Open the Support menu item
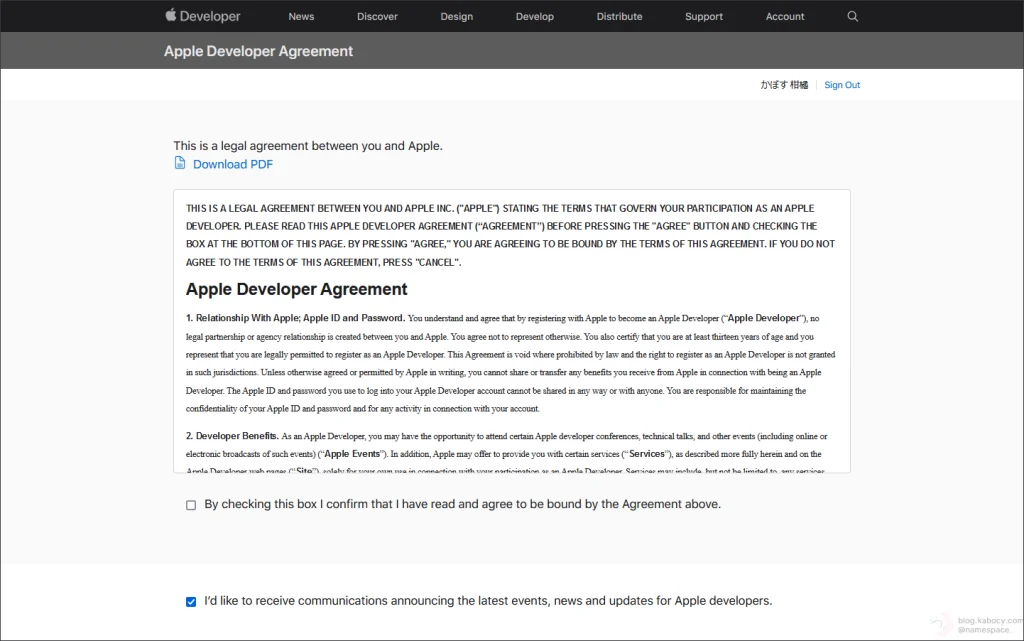 [704, 16]
